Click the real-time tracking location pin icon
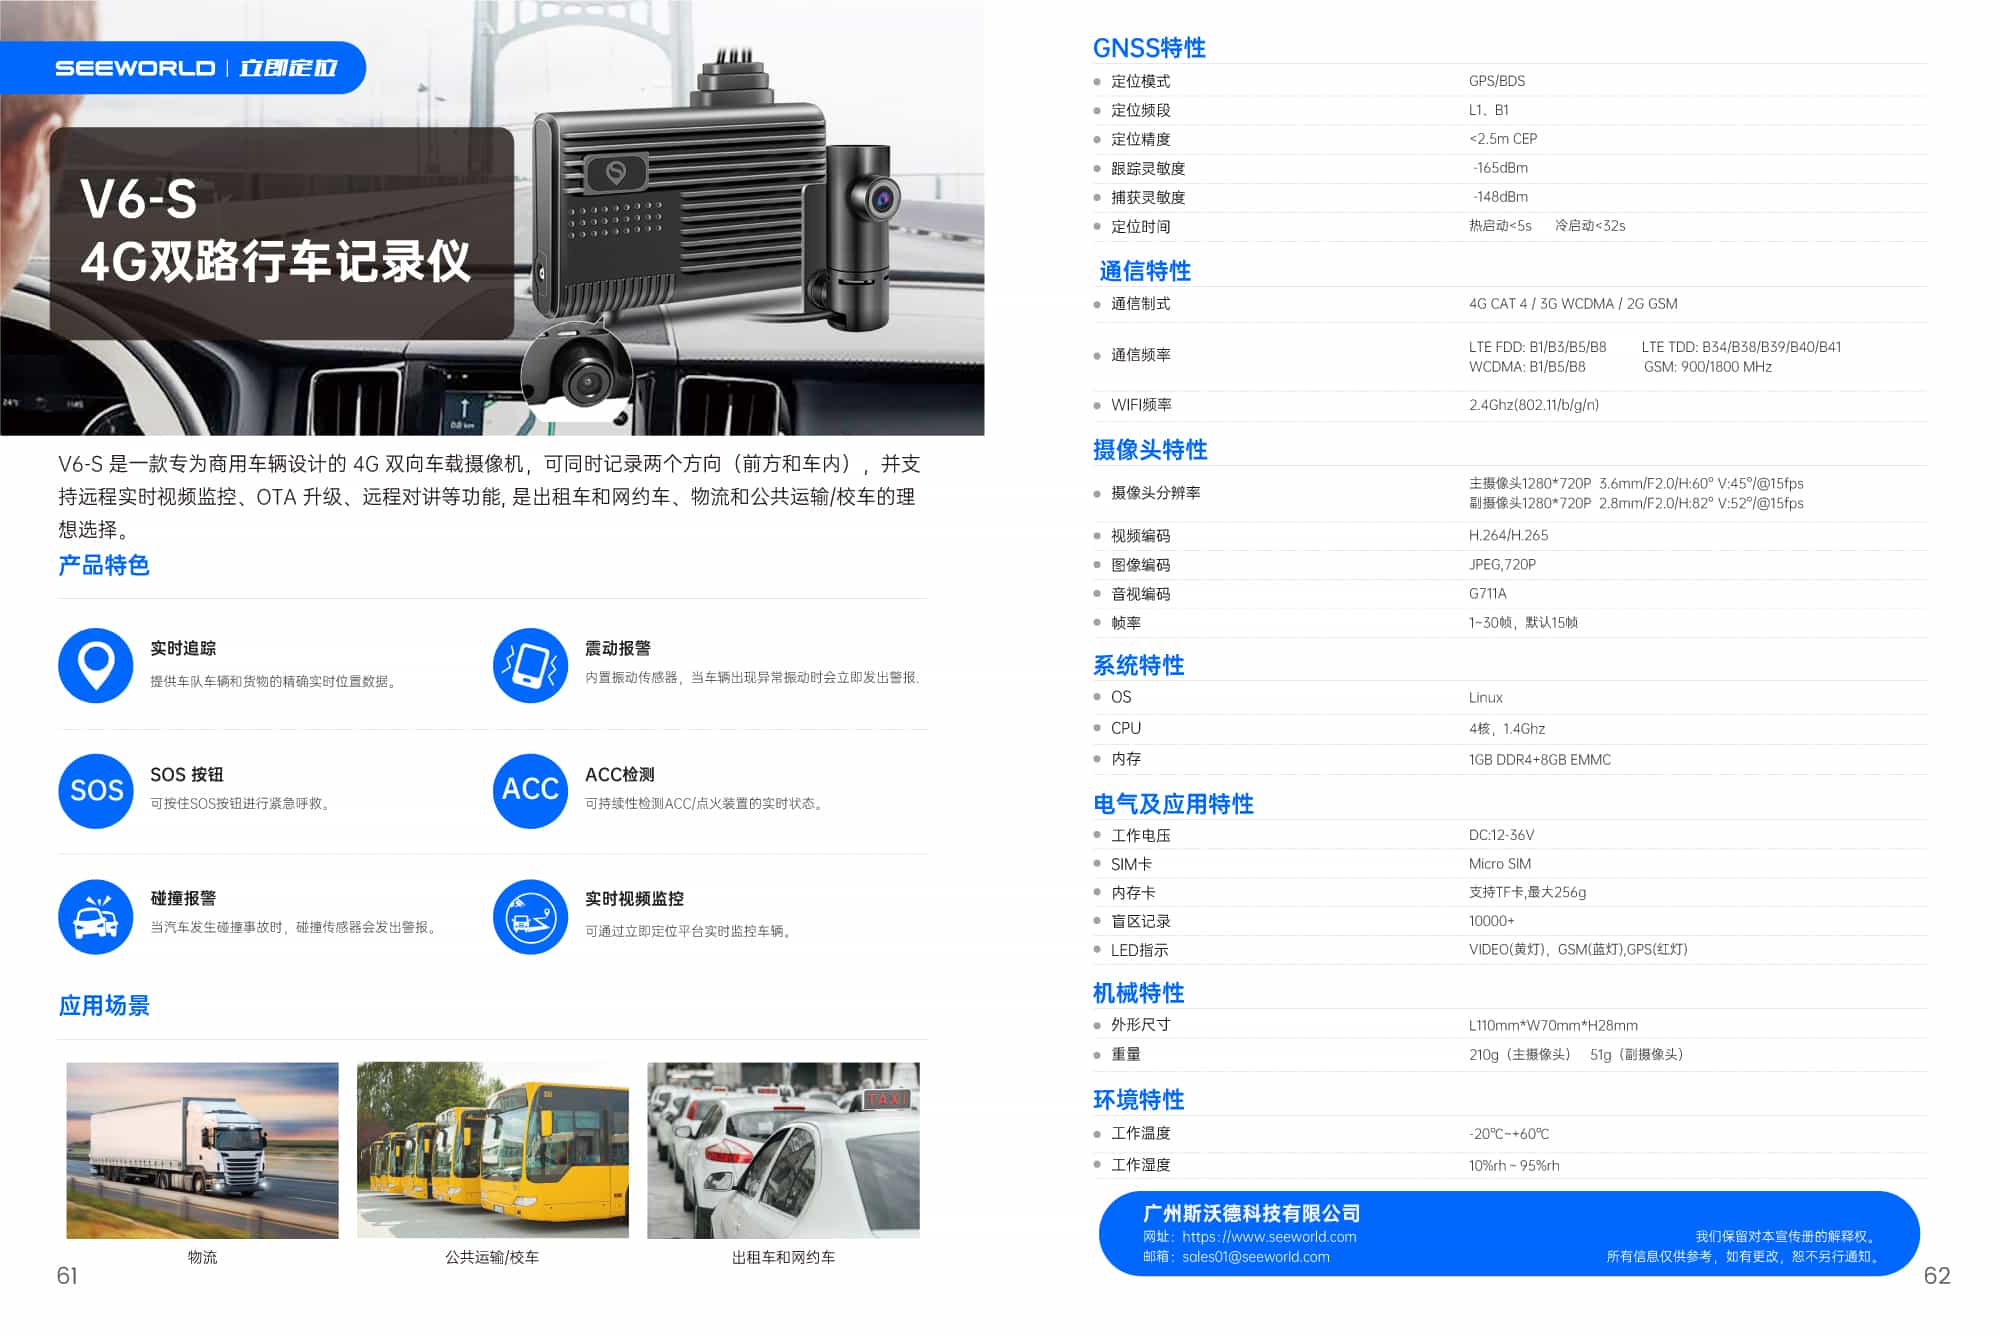Screen dimensions: 2000x1336 point(96,665)
